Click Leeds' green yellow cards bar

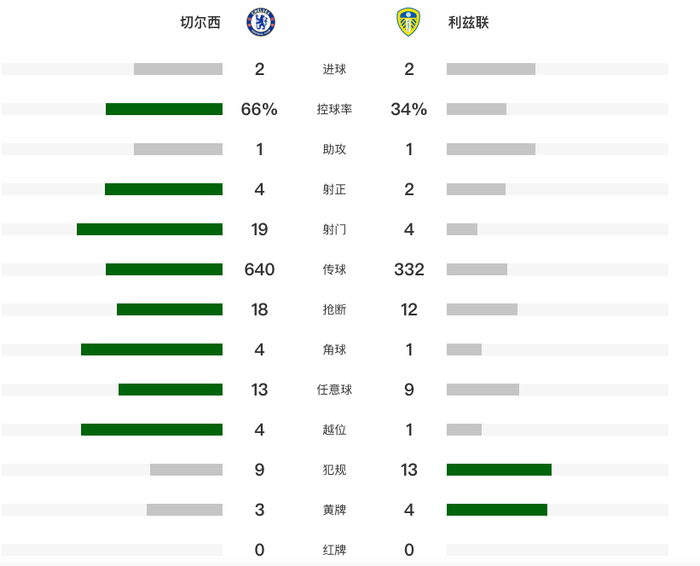click(x=497, y=509)
